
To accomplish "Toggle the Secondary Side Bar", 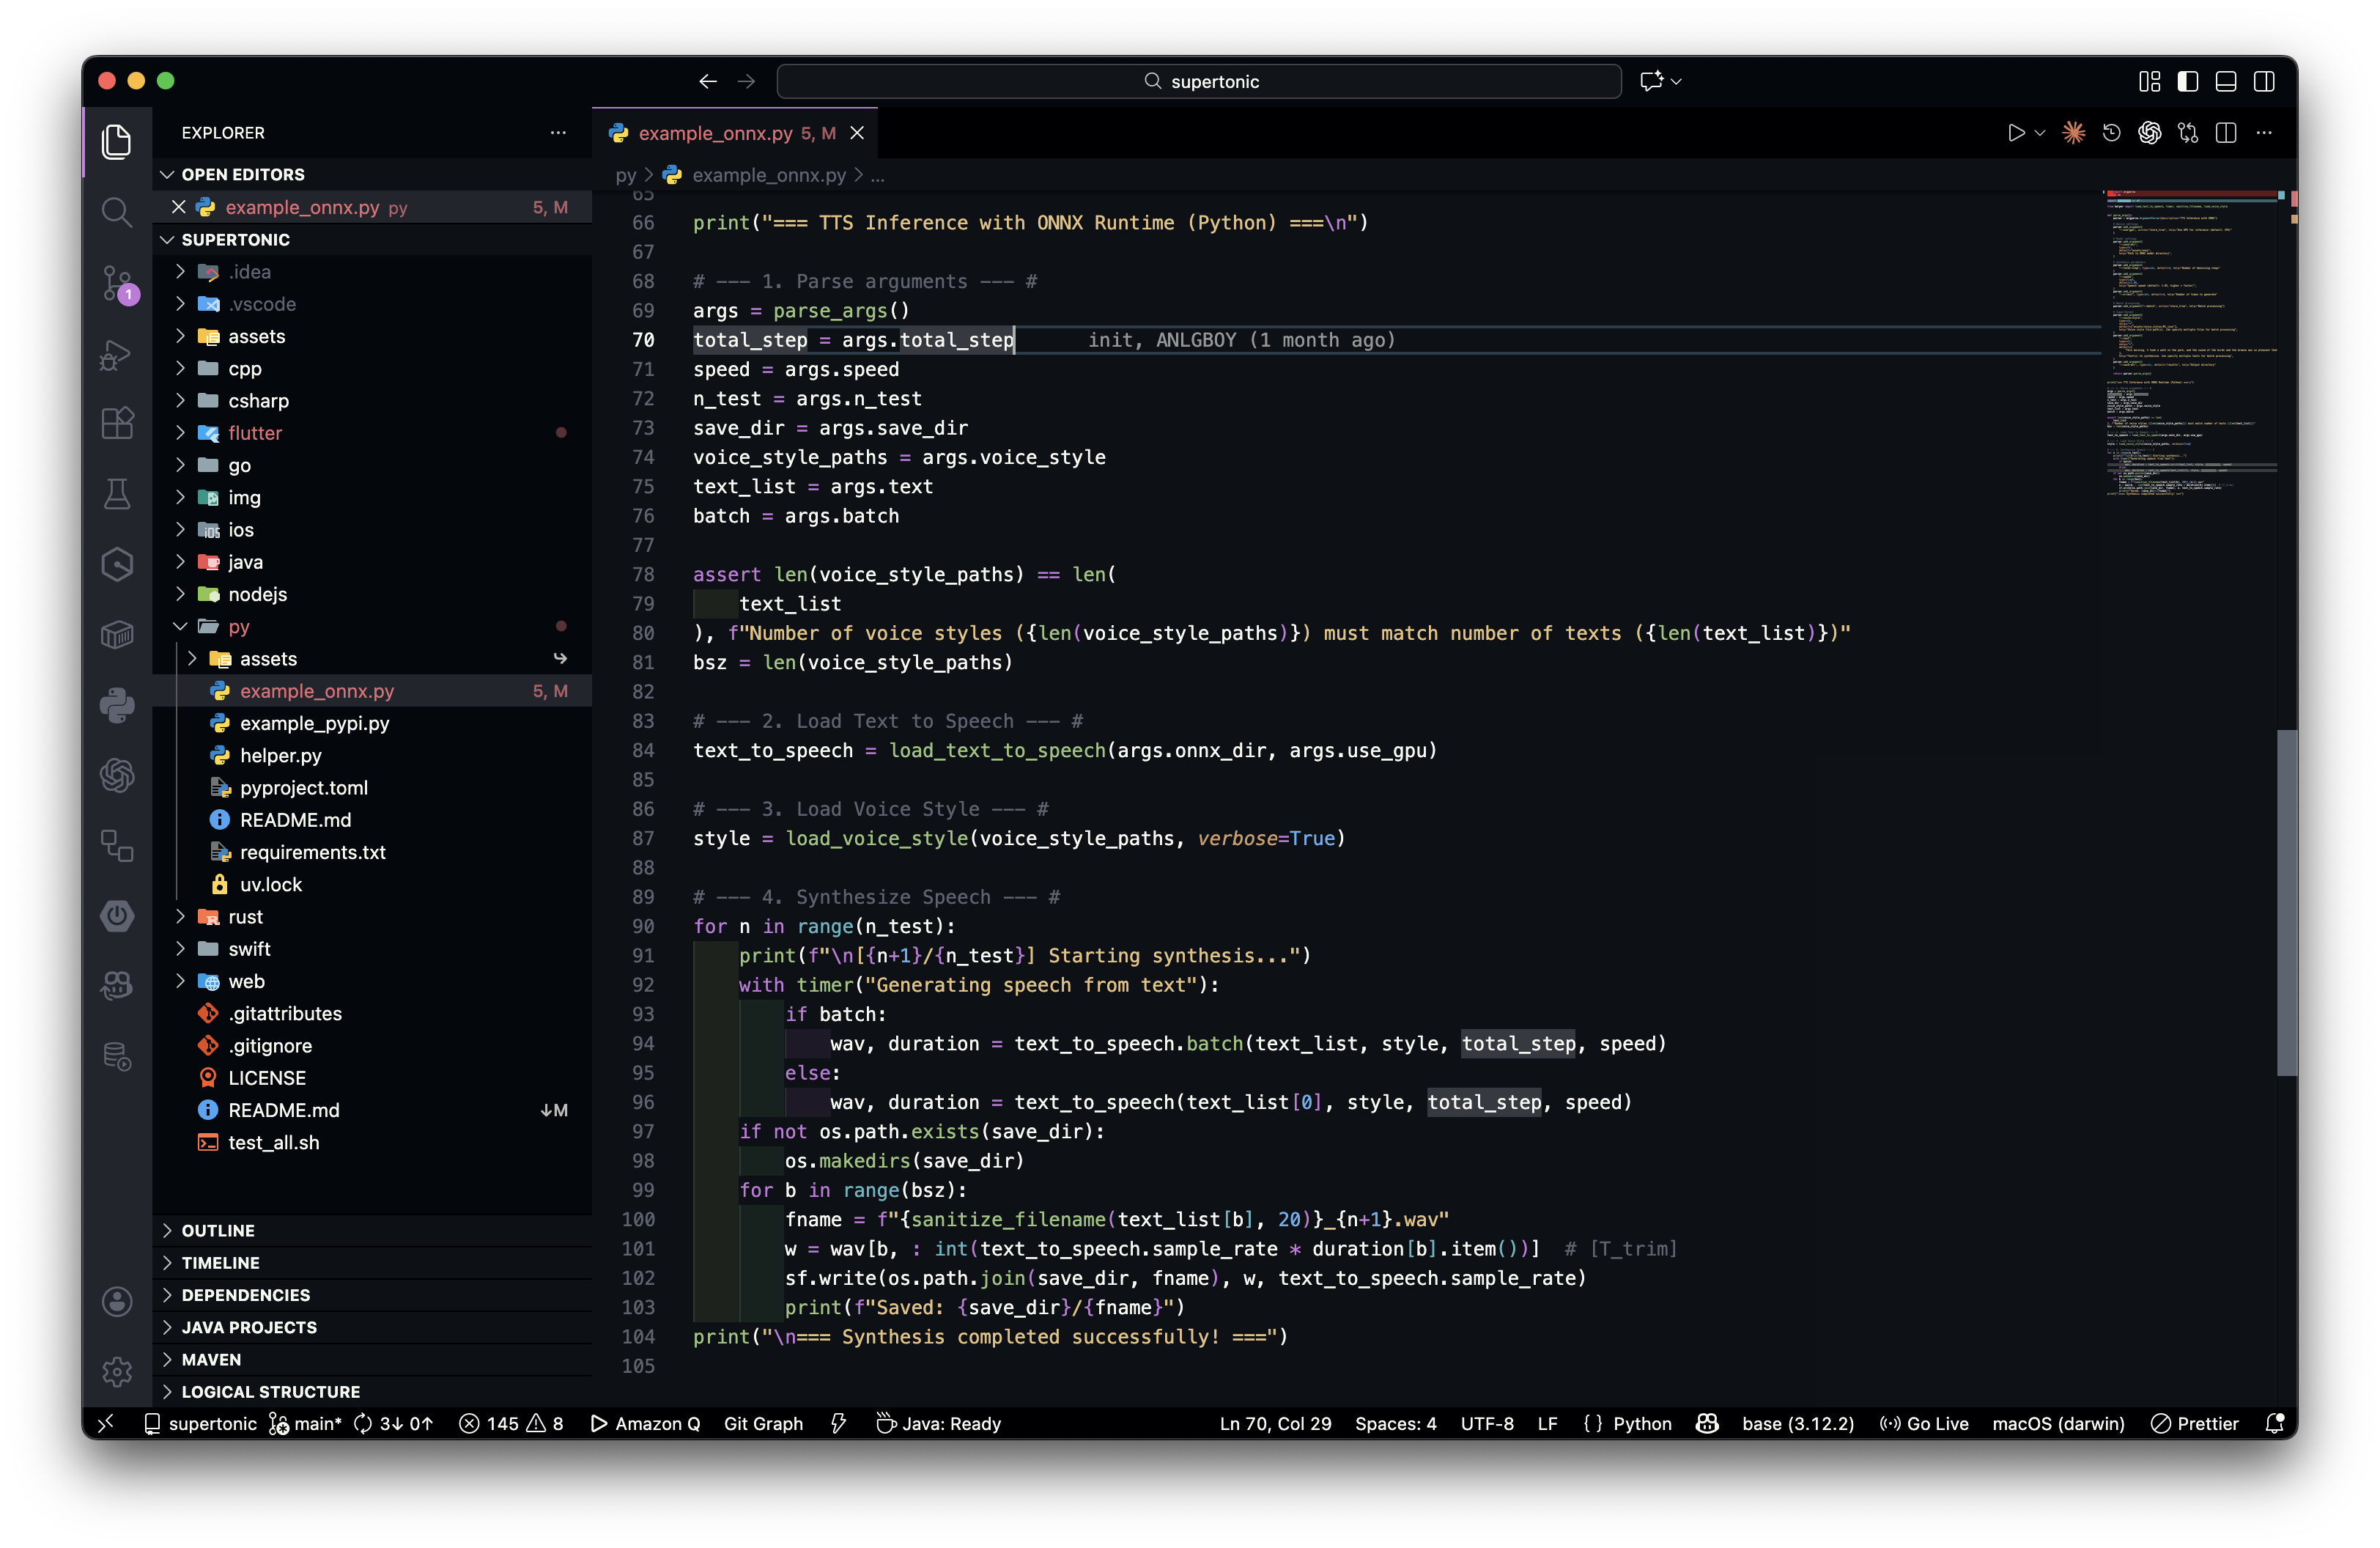I will pos(2264,81).
